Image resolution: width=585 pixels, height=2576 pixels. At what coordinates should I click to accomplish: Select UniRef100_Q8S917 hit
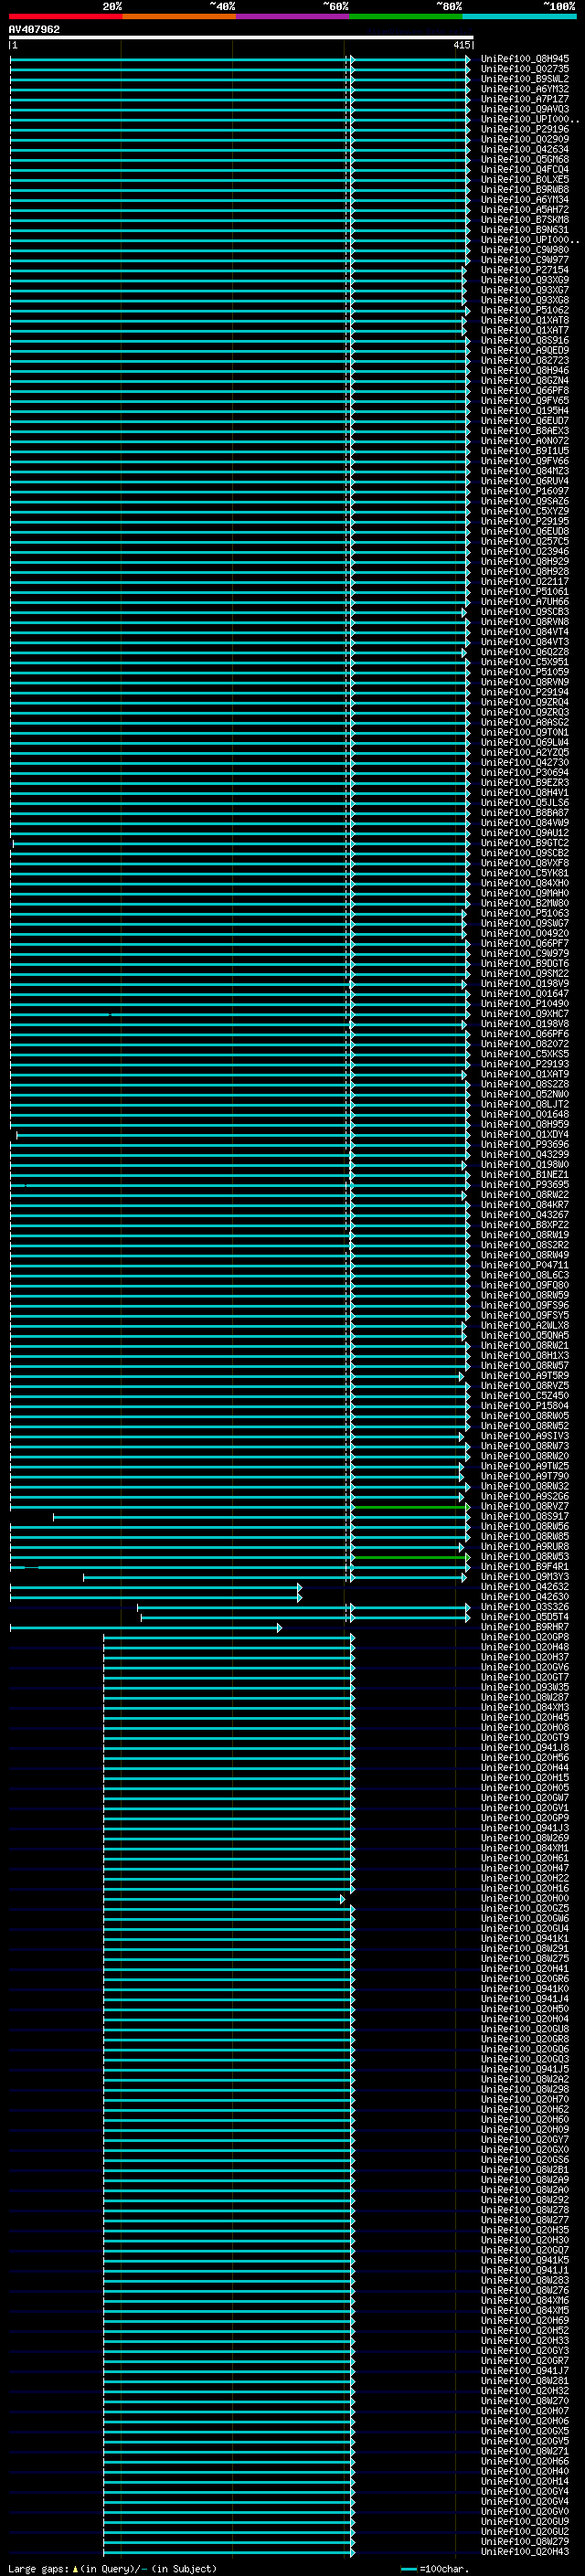click(x=525, y=1516)
